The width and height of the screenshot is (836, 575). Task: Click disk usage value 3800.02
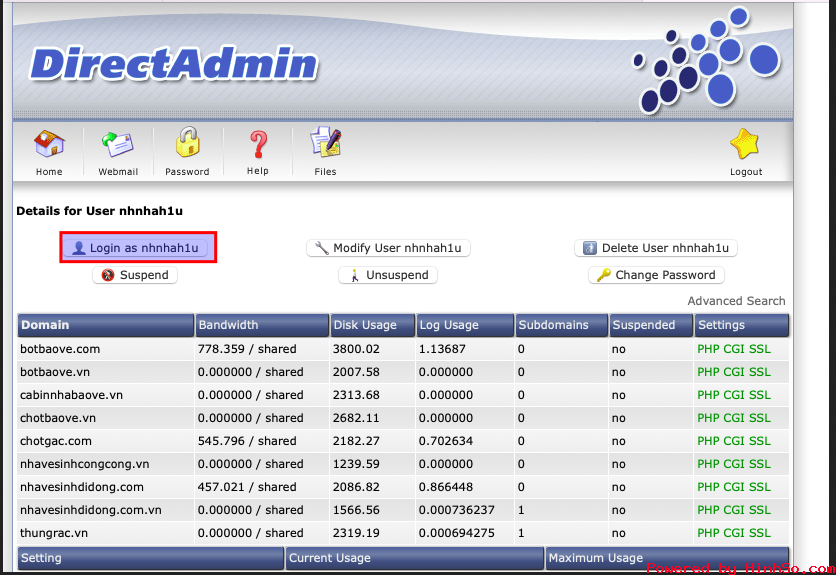(x=356, y=349)
